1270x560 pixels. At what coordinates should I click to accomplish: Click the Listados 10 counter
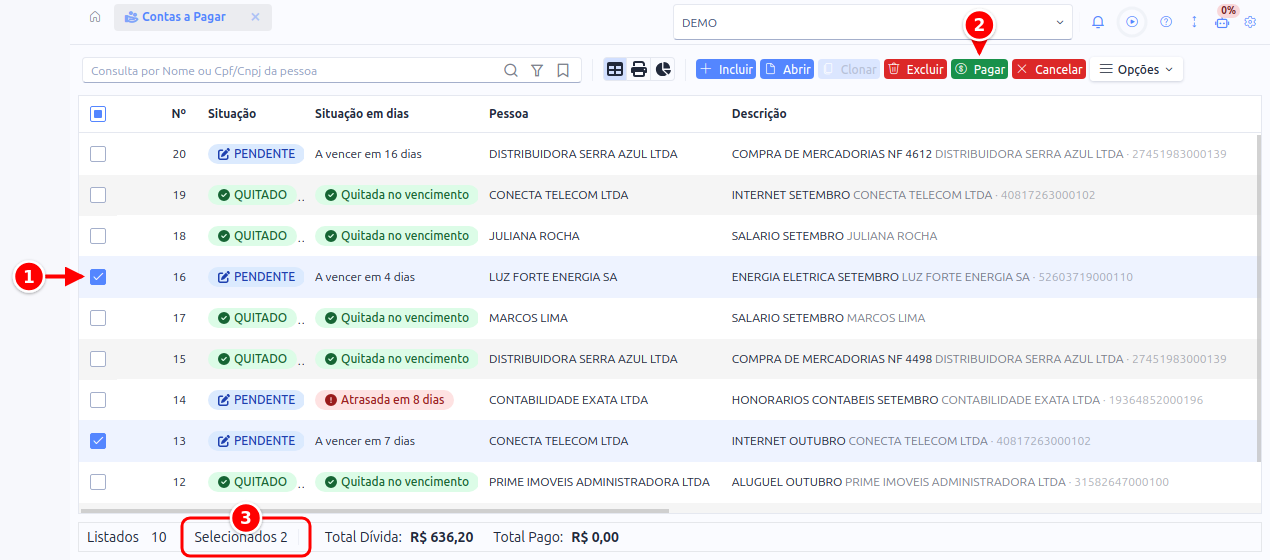(x=127, y=537)
